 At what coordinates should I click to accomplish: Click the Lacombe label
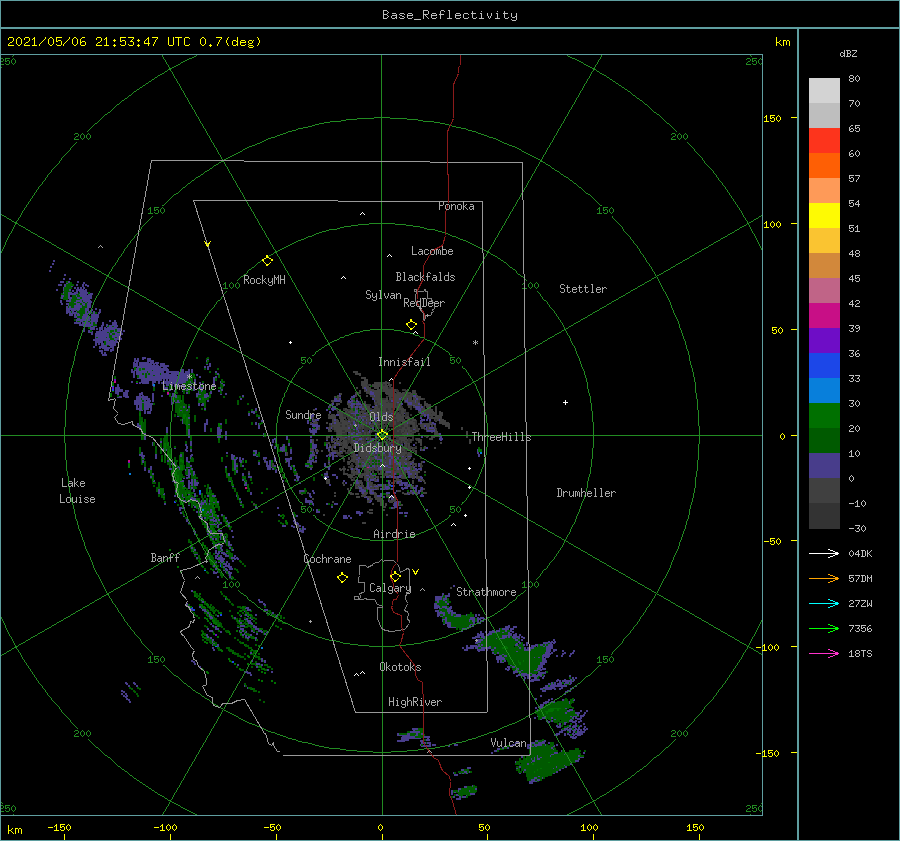coord(432,251)
